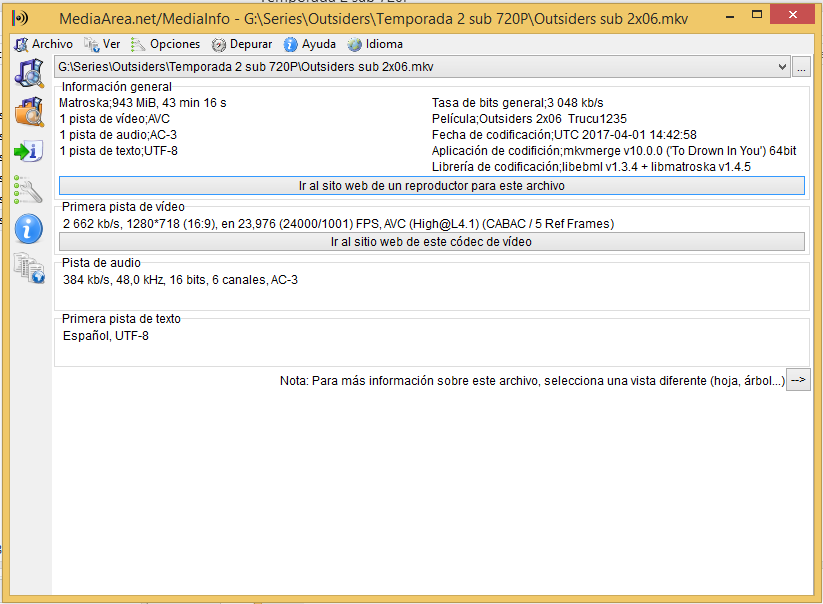Click 'Aplicación de codifición;mkvmerge' line

(x=614, y=151)
